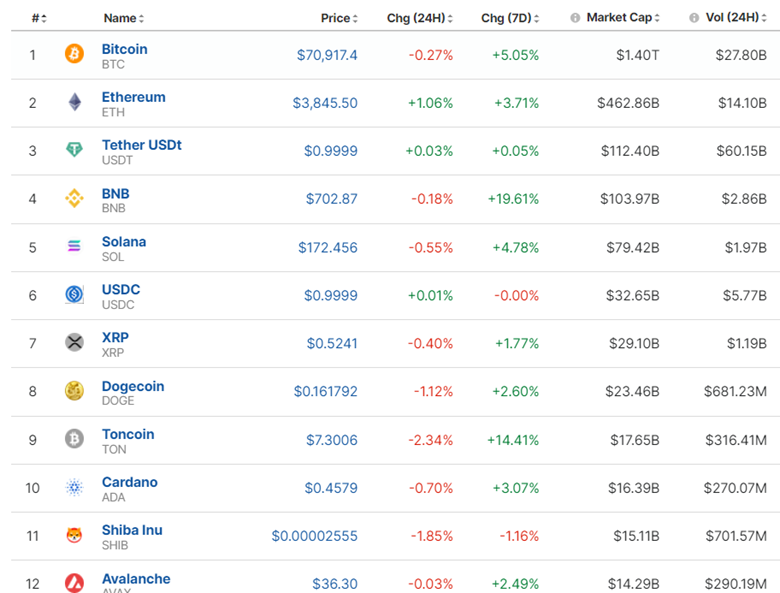
Task: Click Toncoin price $7.3006
Action: click(331, 440)
